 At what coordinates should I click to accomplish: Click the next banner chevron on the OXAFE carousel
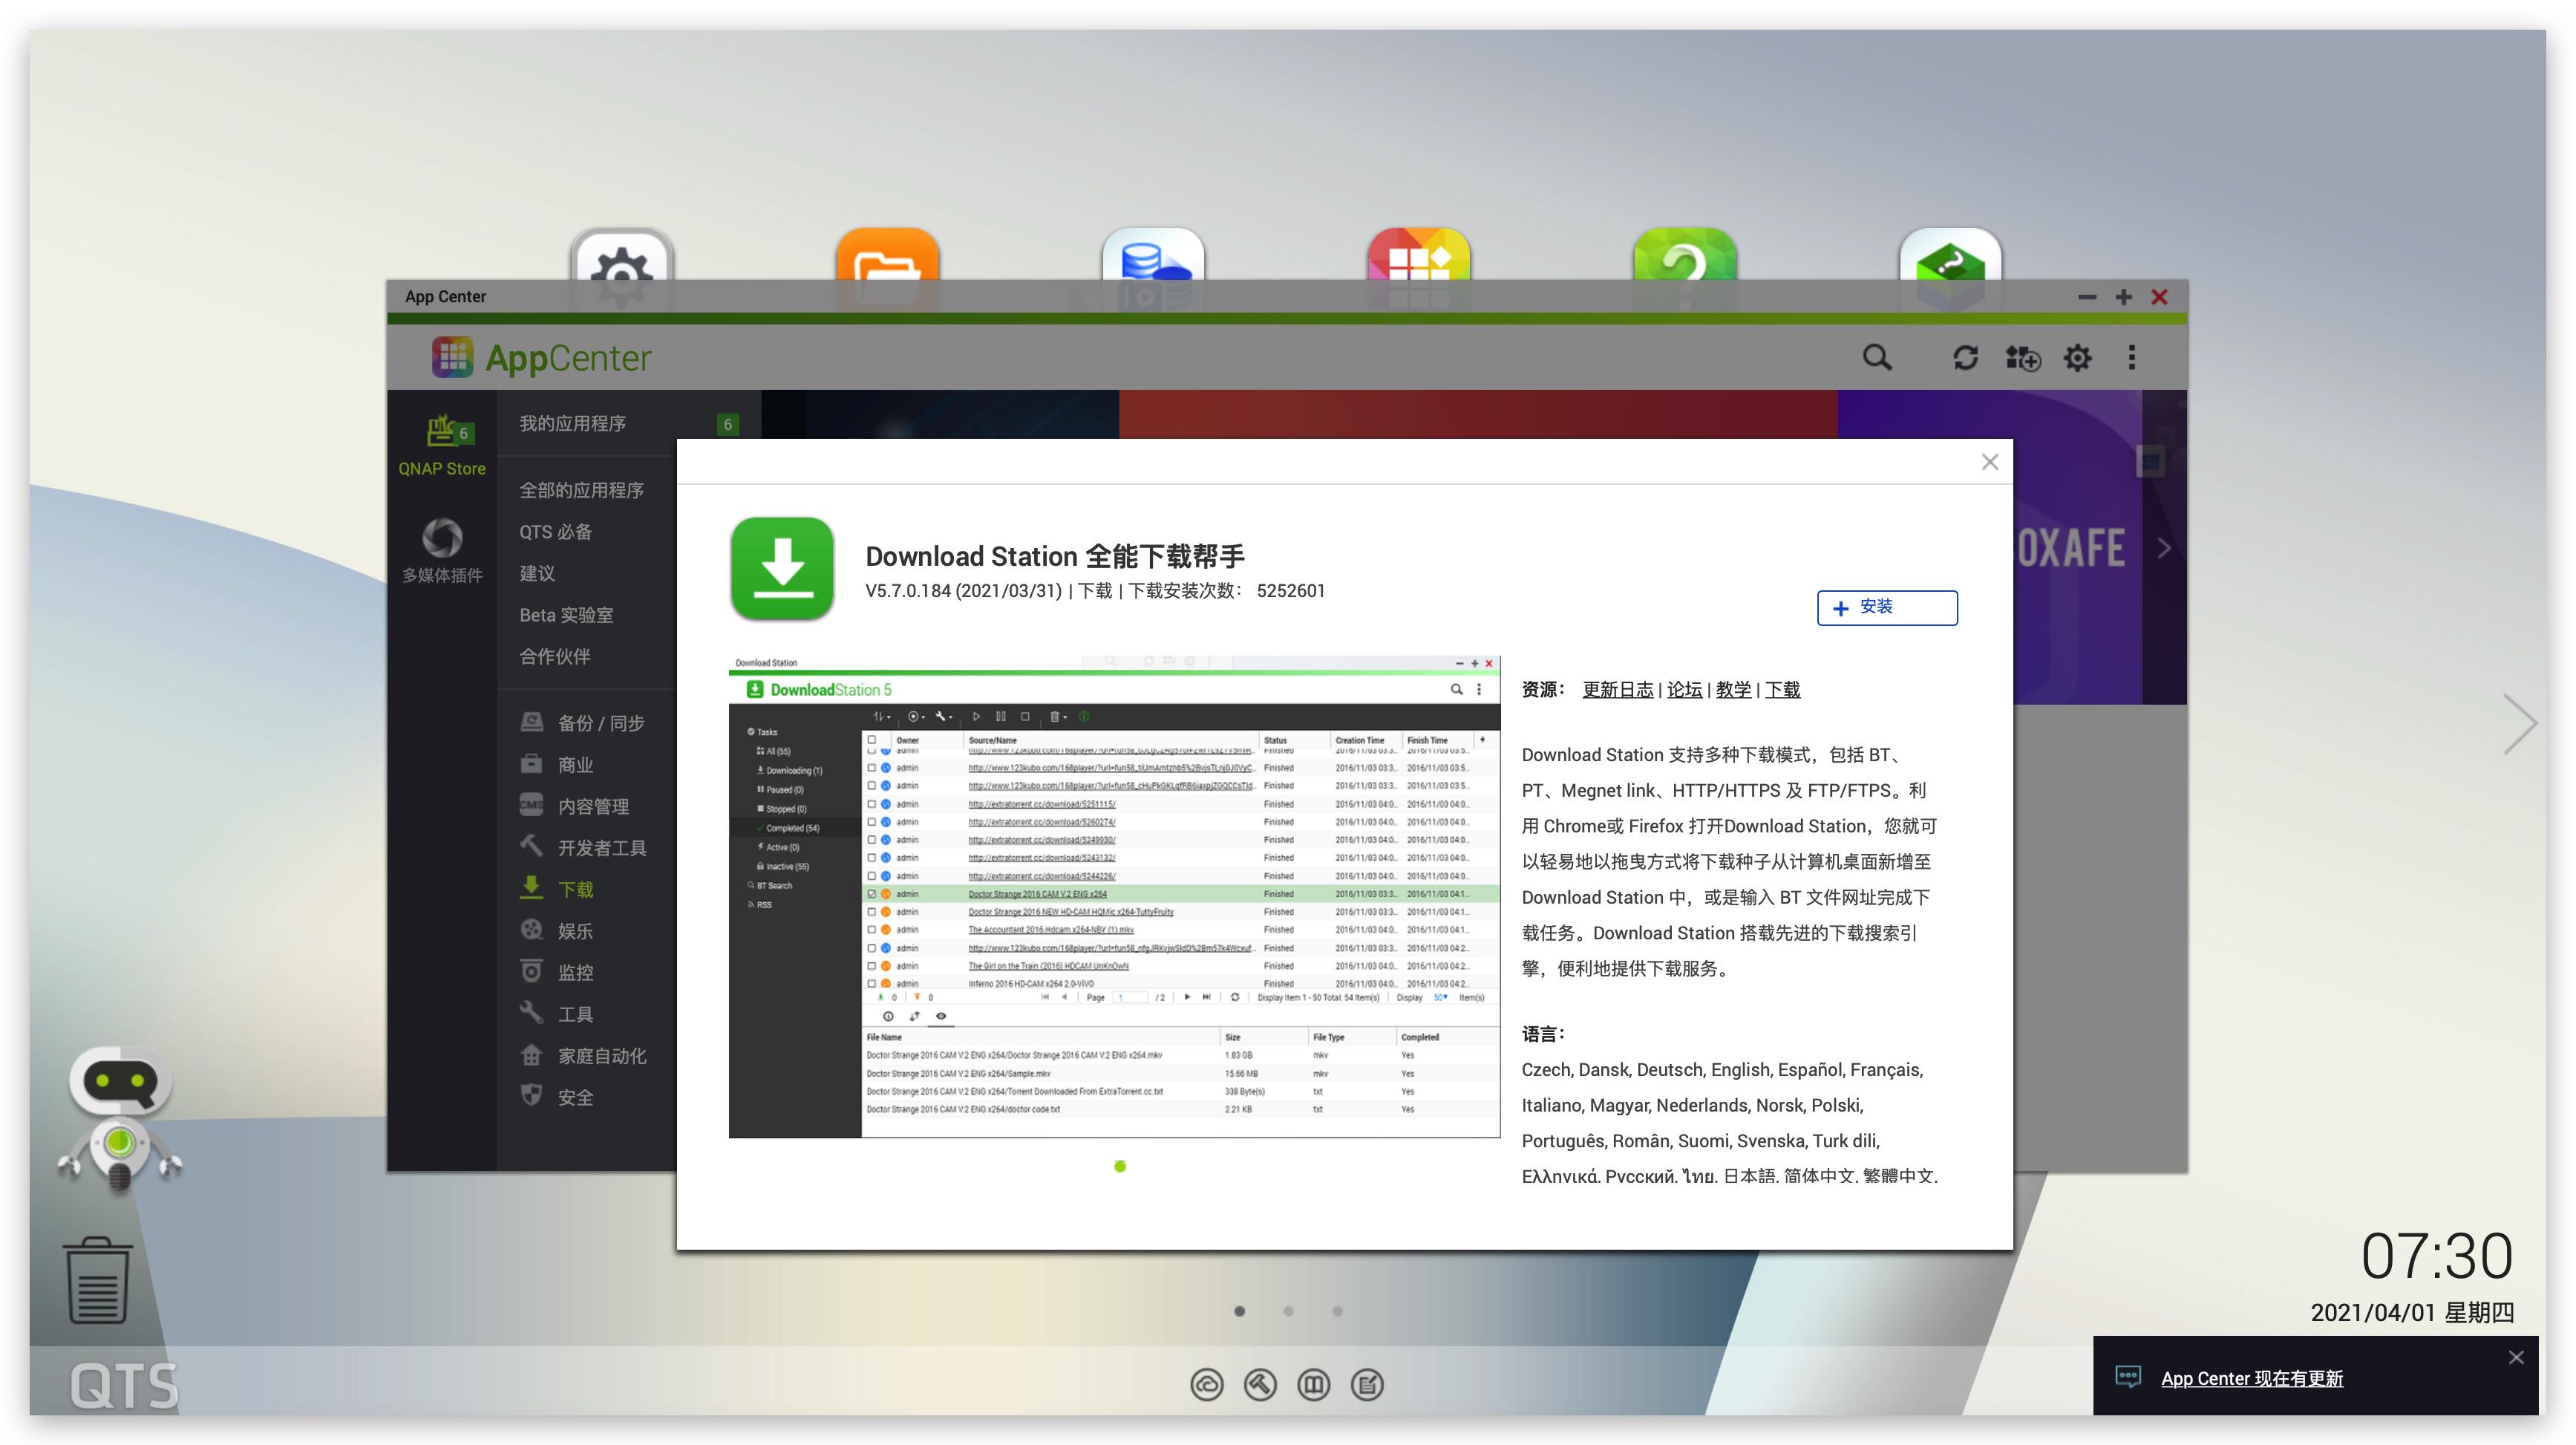pyautogui.click(x=2163, y=548)
